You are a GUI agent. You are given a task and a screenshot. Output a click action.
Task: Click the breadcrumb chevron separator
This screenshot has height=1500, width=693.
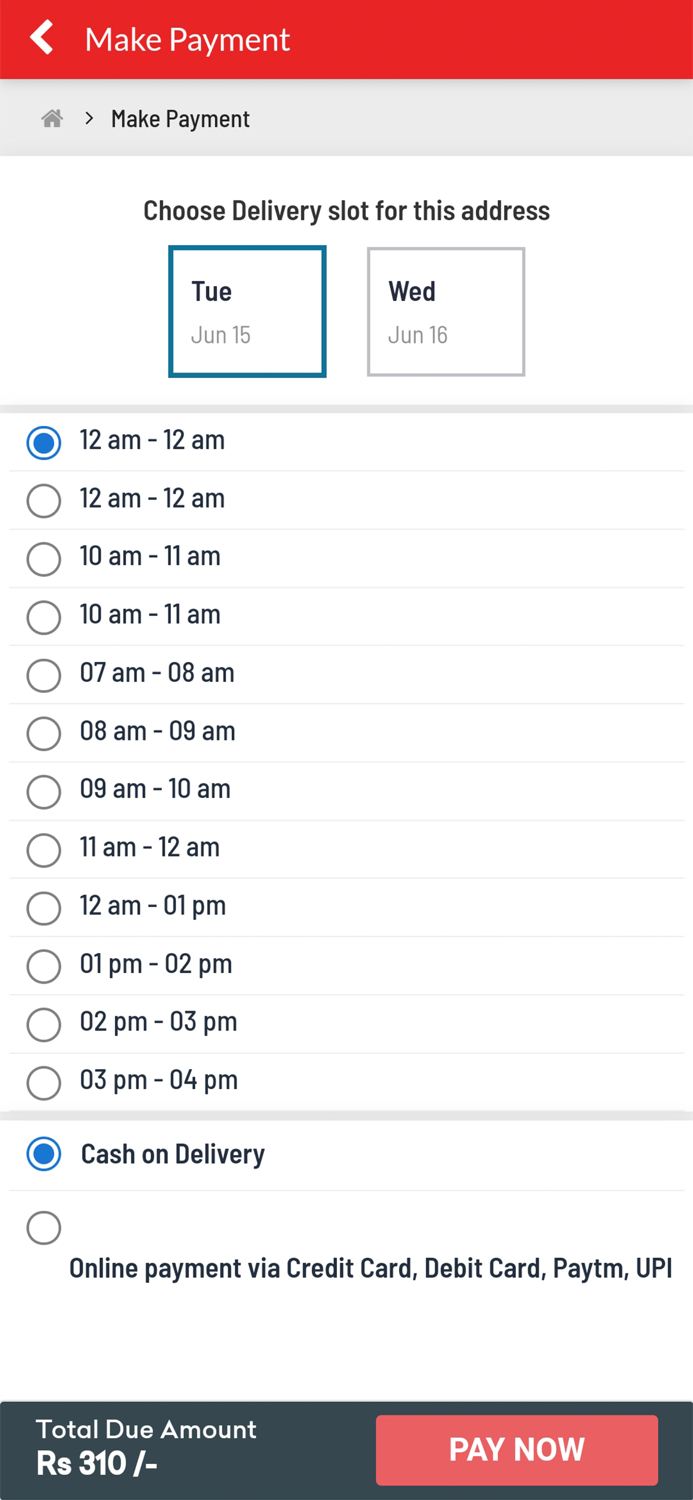[89, 119]
